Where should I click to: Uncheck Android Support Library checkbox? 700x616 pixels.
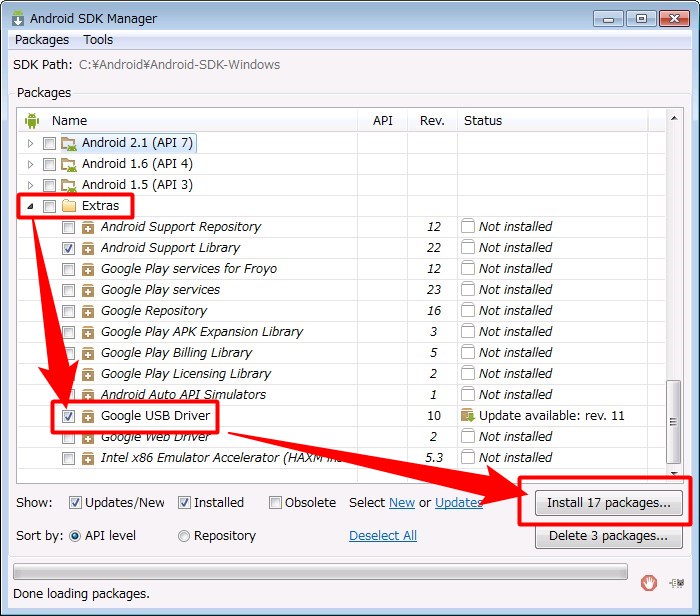click(x=68, y=248)
